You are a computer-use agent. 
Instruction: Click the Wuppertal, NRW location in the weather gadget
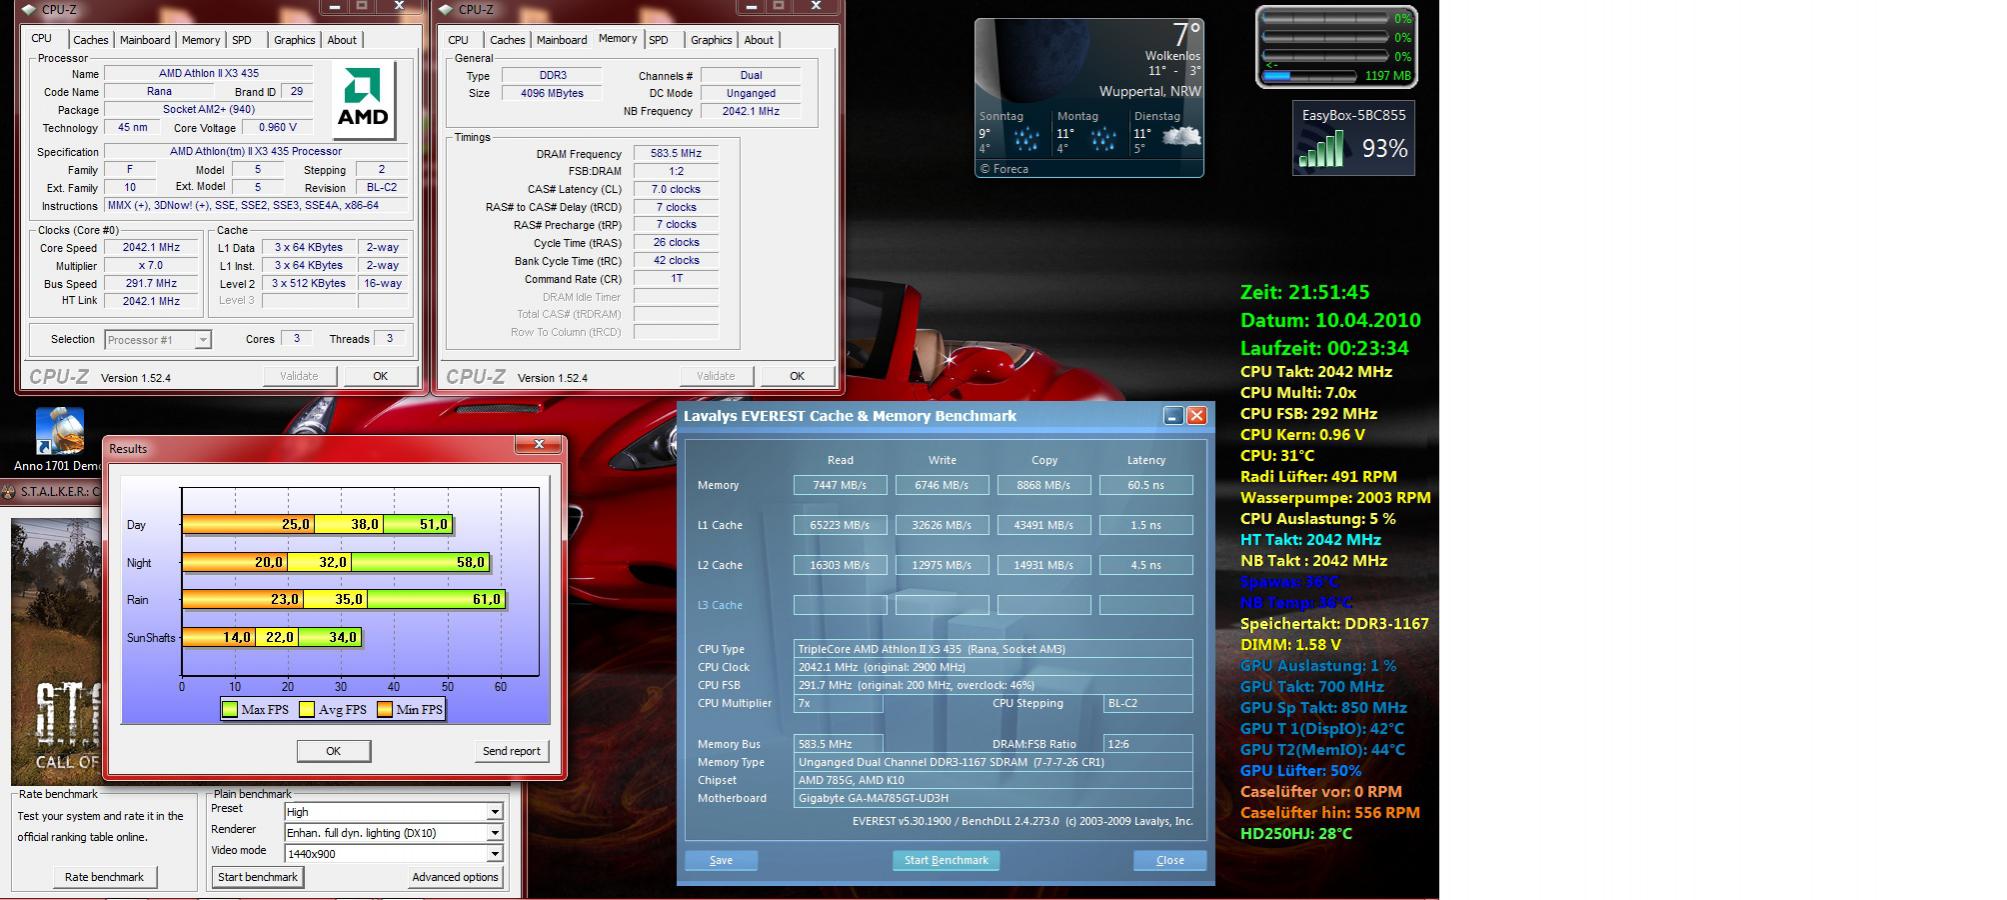click(x=1150, y=91)
